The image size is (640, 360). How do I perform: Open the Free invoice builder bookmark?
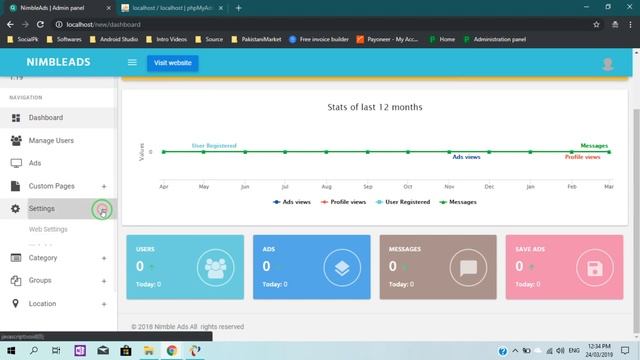319,40
